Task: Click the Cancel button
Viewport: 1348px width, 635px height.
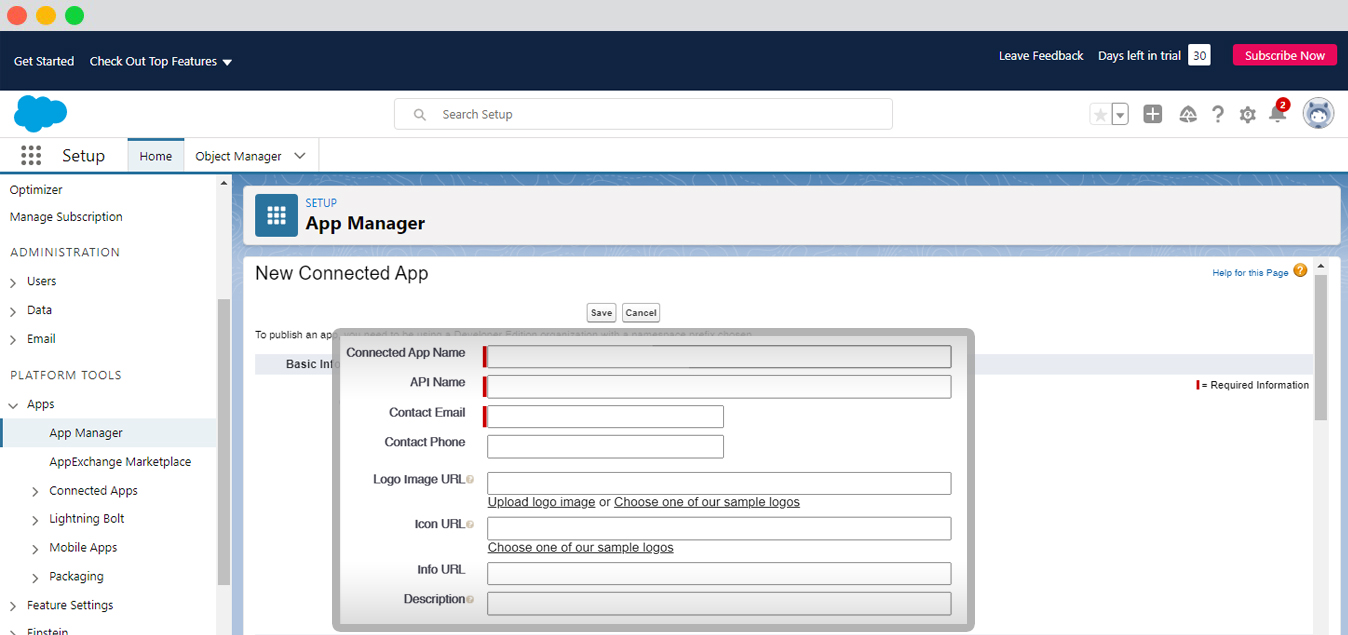Action: [x=641, y=313]
